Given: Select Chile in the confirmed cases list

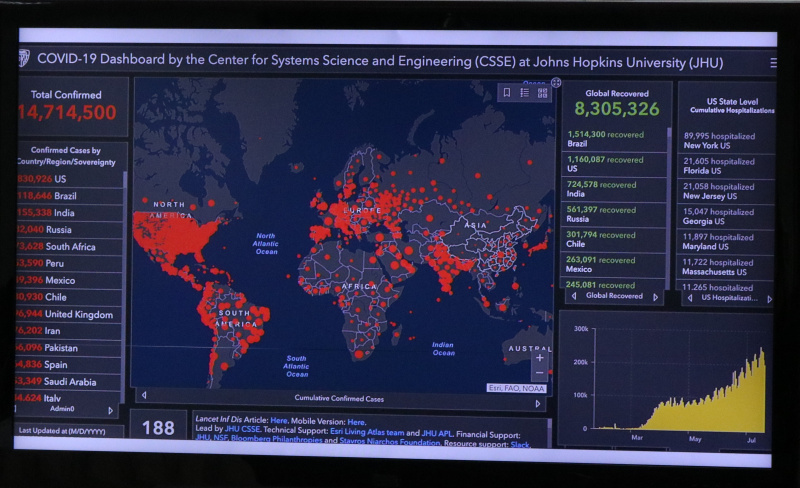Looking at the screenshot, I should (70, 297).
